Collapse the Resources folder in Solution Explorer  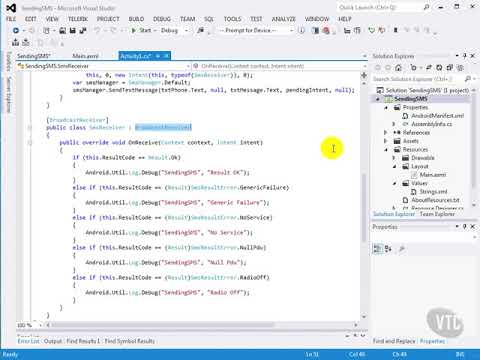[386, 149]
